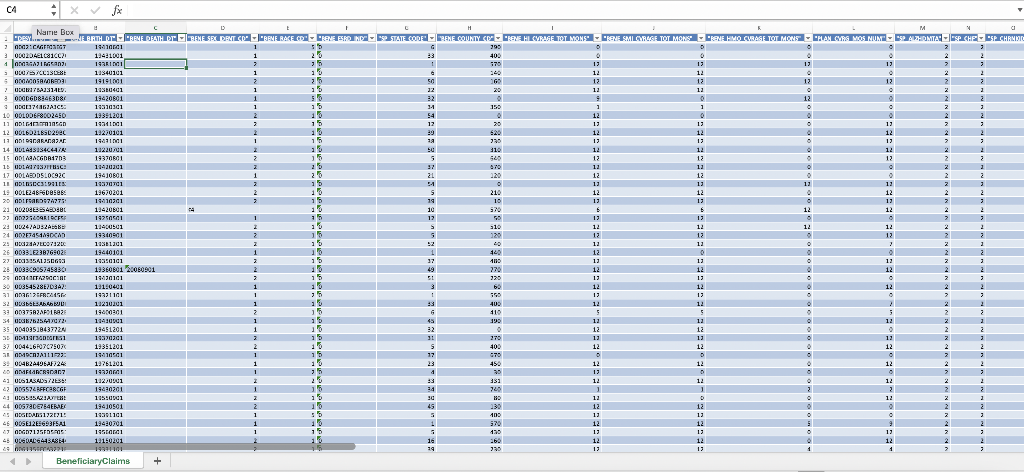
Task: Open the SP_CHF filter dropdown
Action: tap(979, 38)
